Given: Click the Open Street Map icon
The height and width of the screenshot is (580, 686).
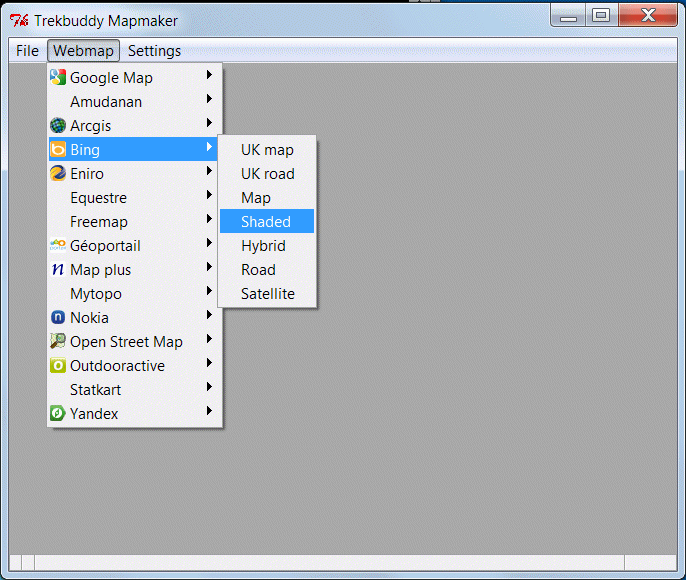Looking at the screenshot, I should tap(58, 342).
